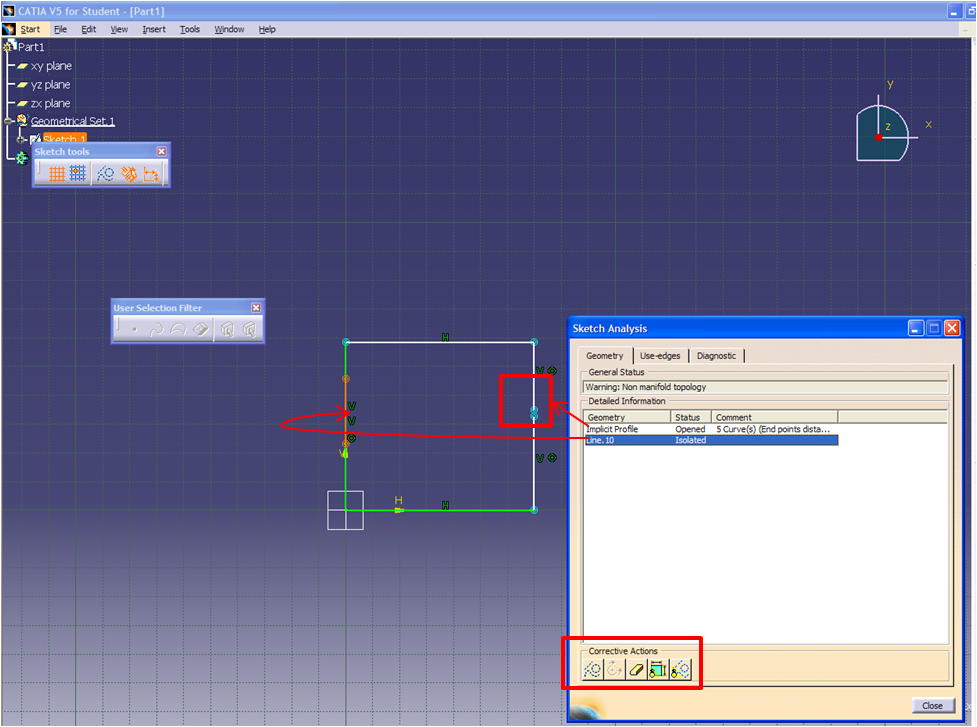
Task: Open the Tools menu
Action: pyautogui.click(x=189, y=29)
